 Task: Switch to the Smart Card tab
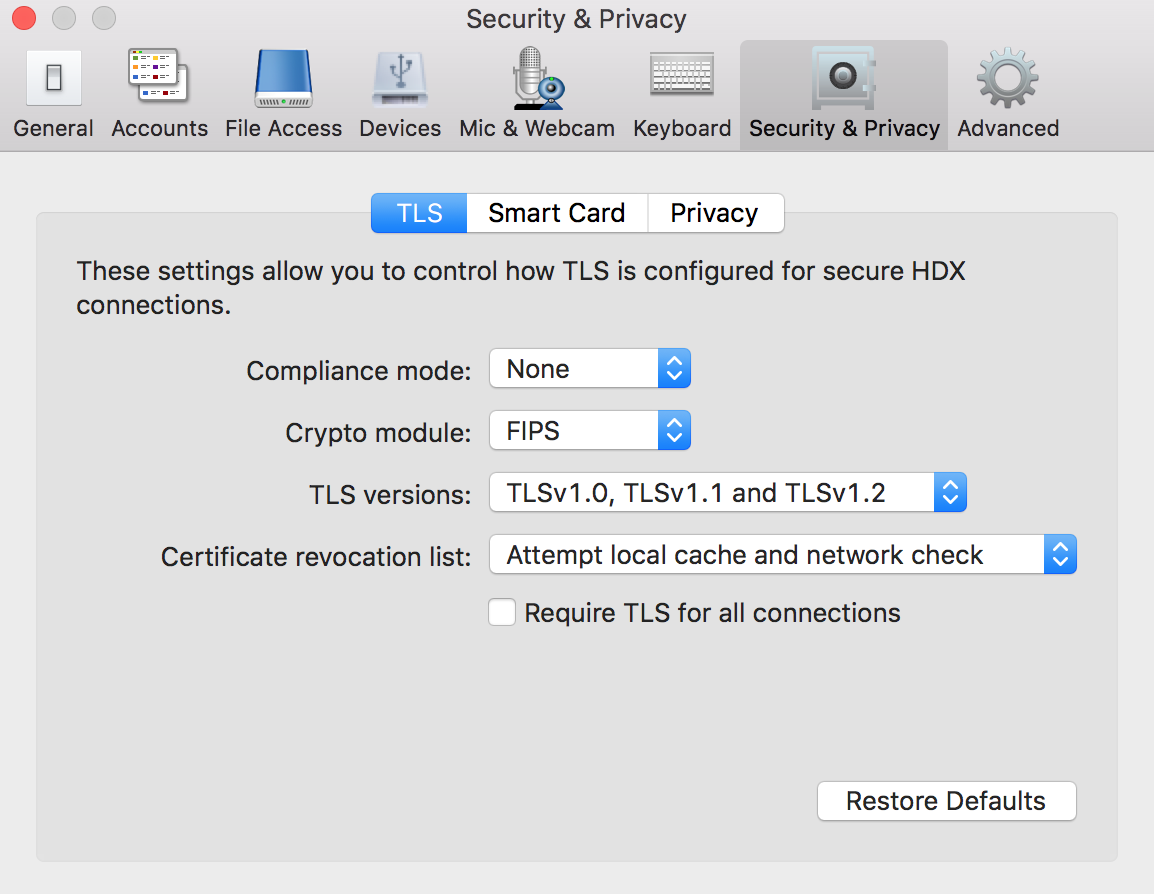pos(556,213)
